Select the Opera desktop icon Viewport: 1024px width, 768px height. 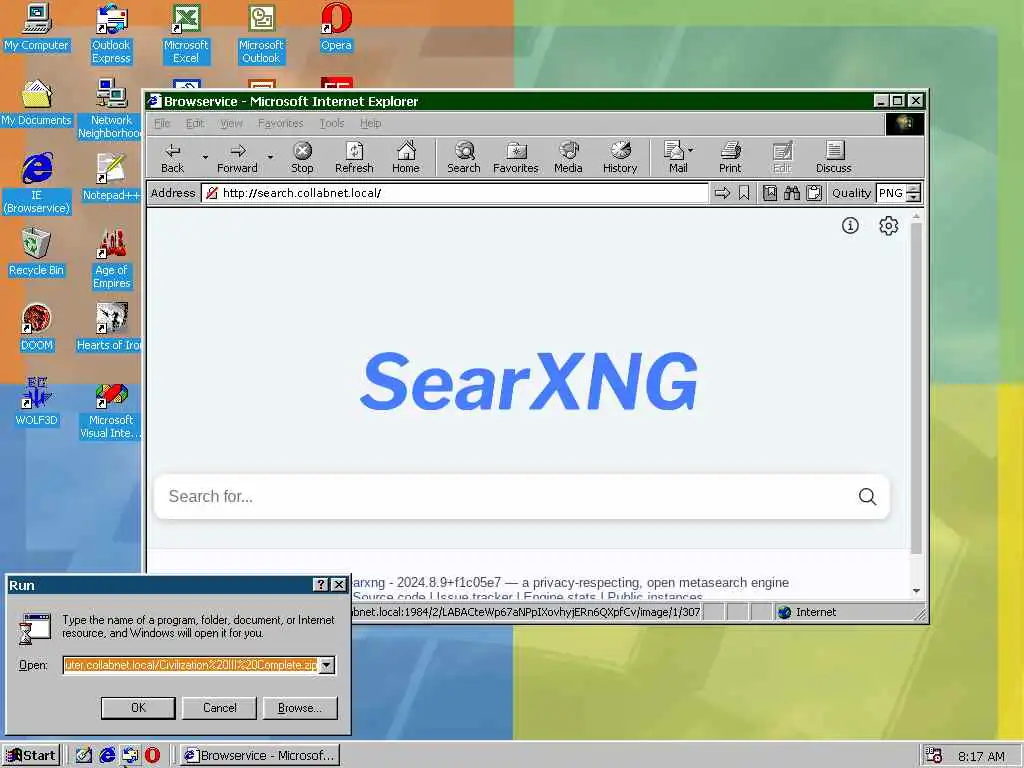[x=336, y=27]
